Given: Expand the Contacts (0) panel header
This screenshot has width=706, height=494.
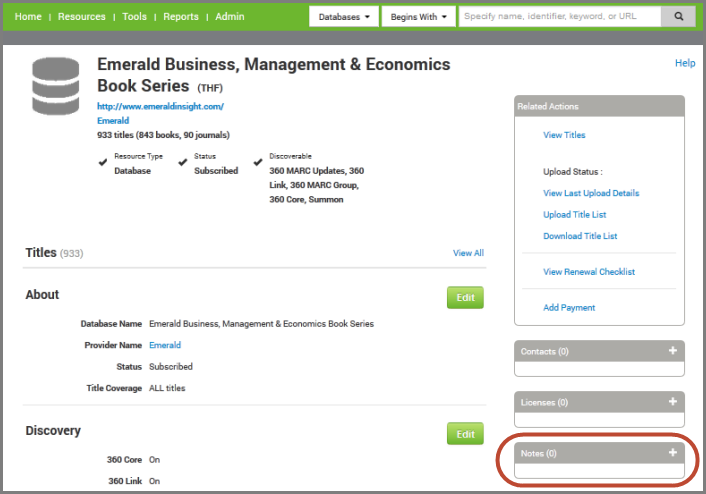Looking at the screenshot, I should [x=599, y=351].
